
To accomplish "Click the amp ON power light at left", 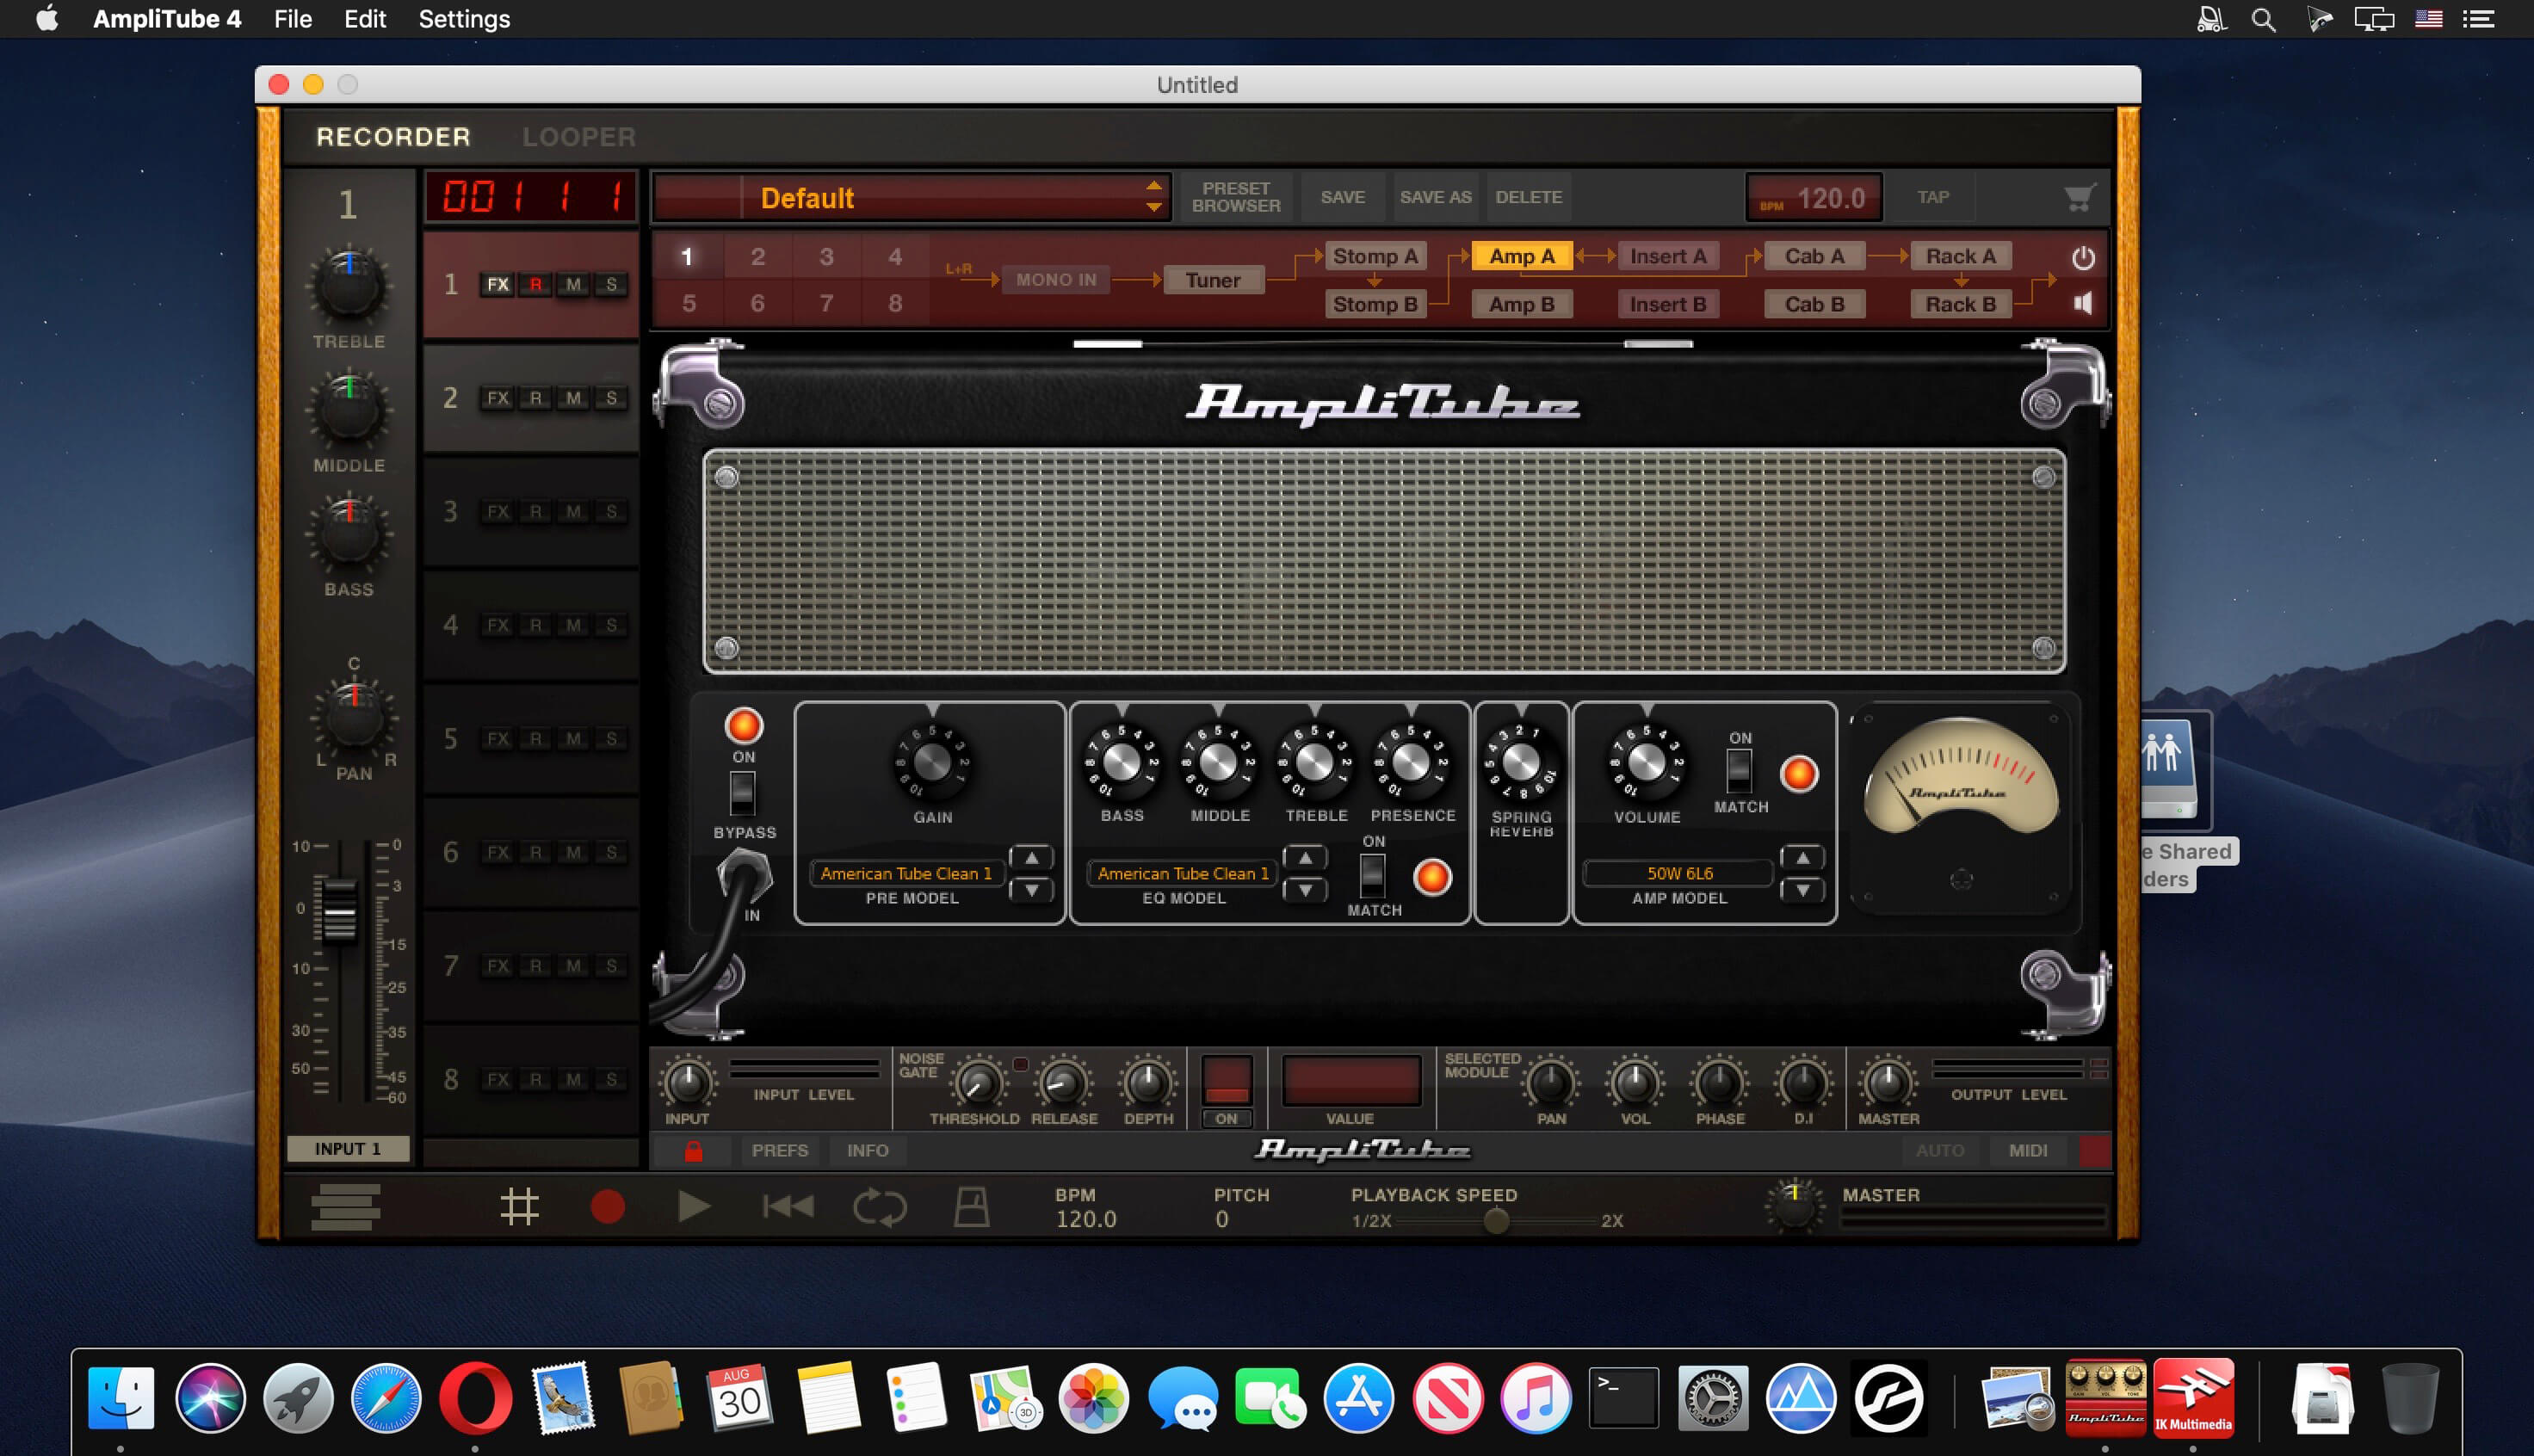I will [x=743, y=726].
